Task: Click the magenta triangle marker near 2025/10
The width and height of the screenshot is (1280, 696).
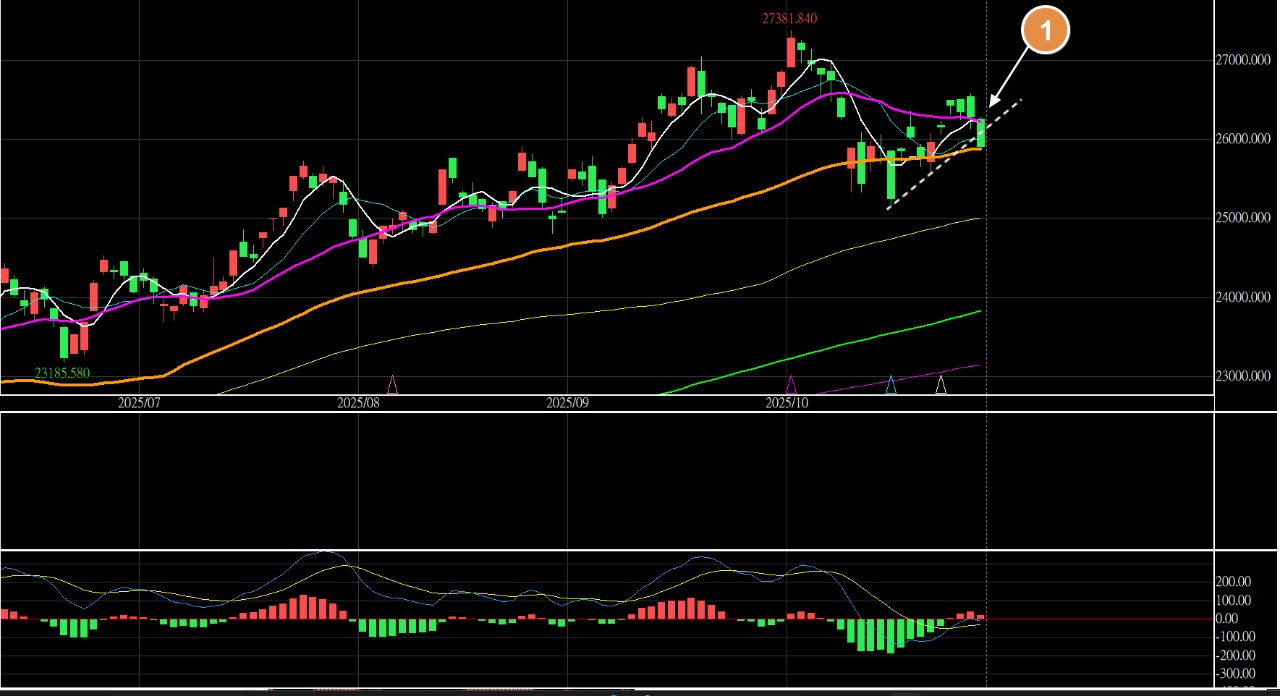Action: tap(791, 384)
